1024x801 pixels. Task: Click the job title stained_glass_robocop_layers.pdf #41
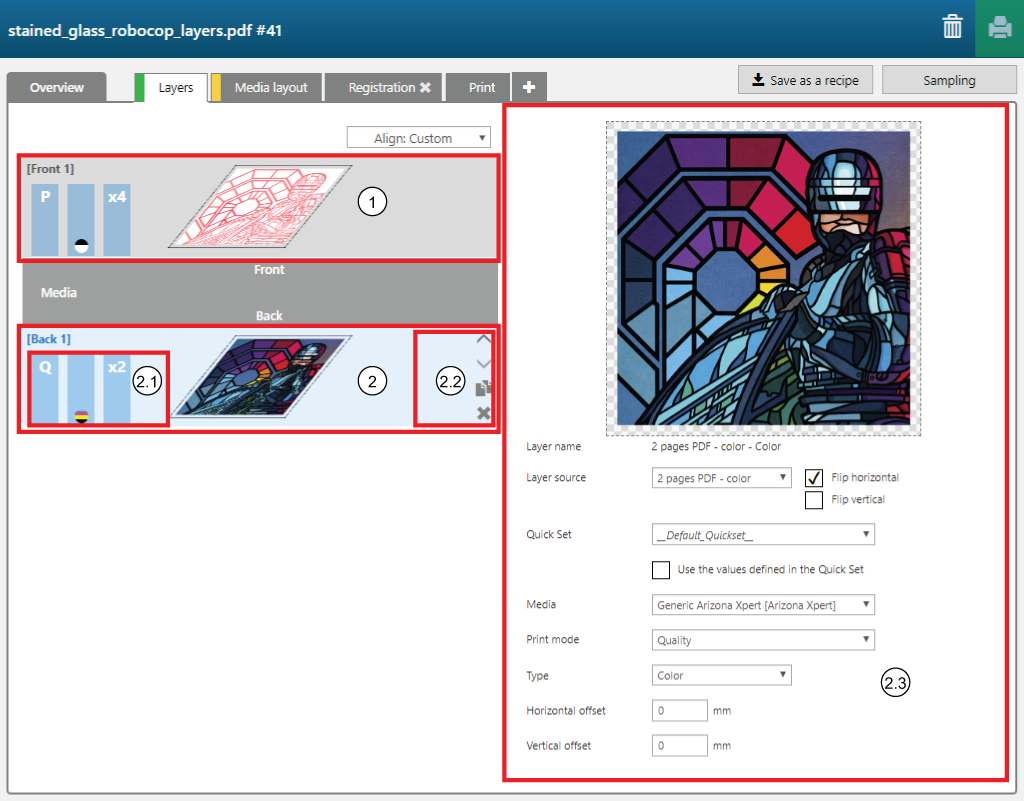145,31
